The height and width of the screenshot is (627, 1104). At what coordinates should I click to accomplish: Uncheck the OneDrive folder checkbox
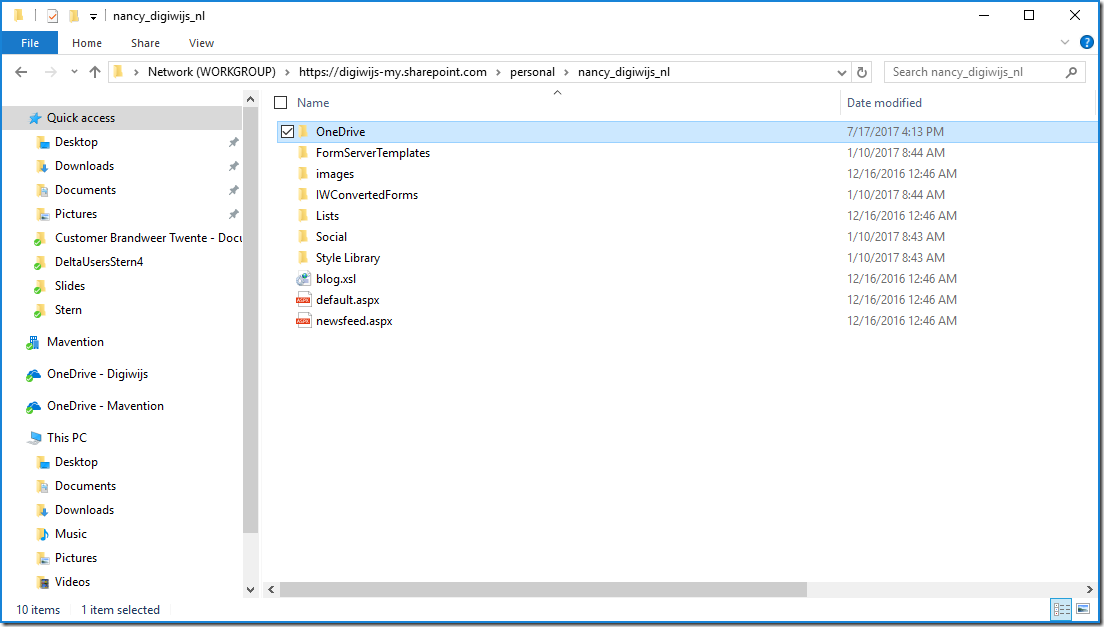pos(287,132)
